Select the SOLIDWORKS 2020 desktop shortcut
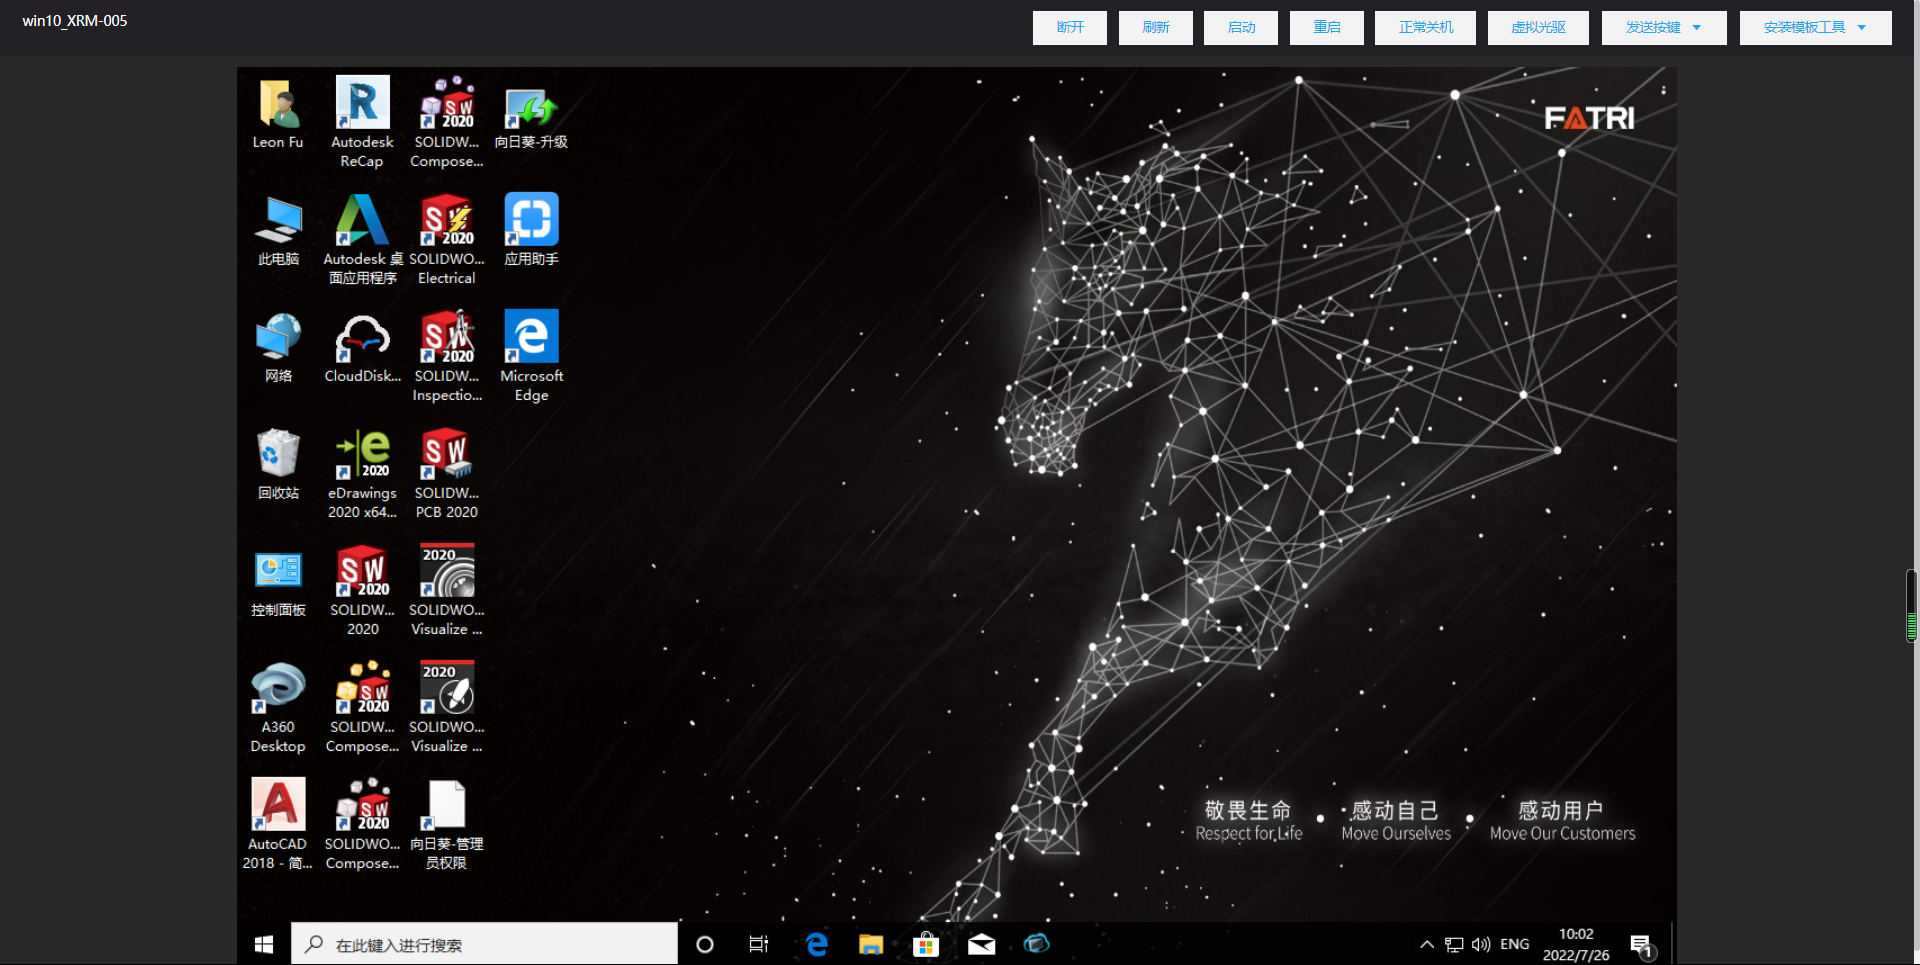 (362, 590)
